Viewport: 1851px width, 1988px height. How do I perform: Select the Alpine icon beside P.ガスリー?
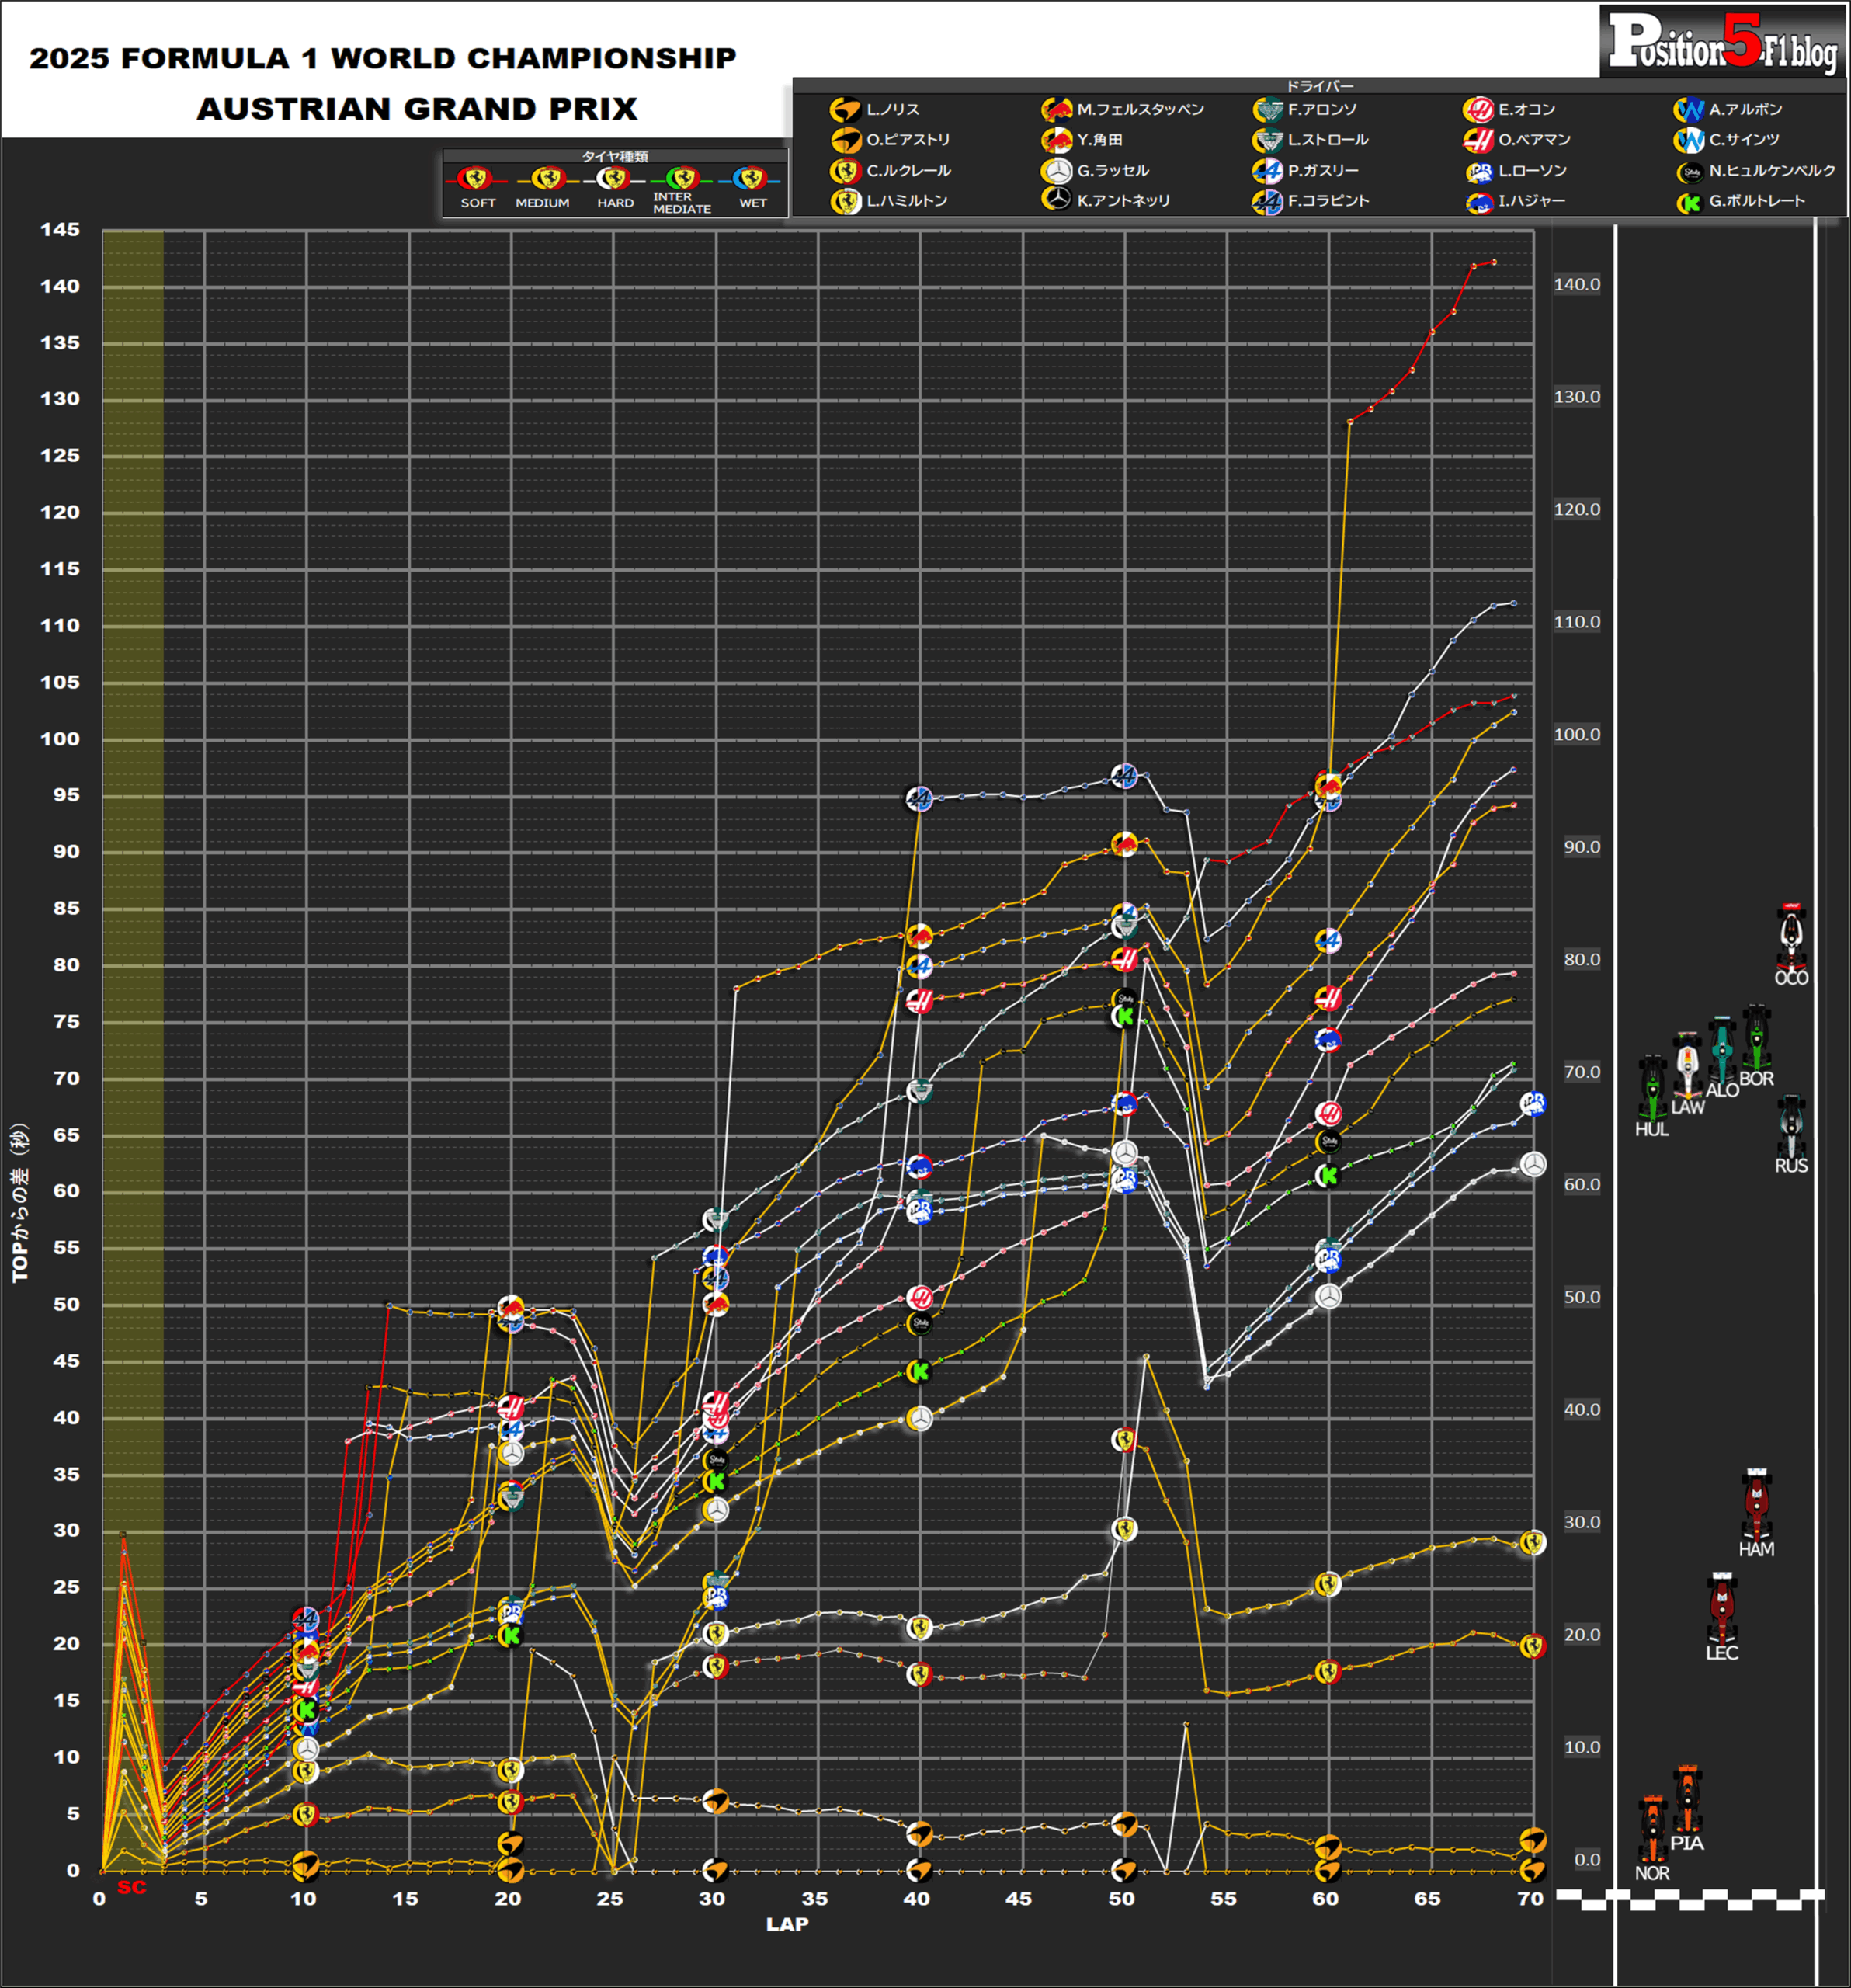[1268, 171]
